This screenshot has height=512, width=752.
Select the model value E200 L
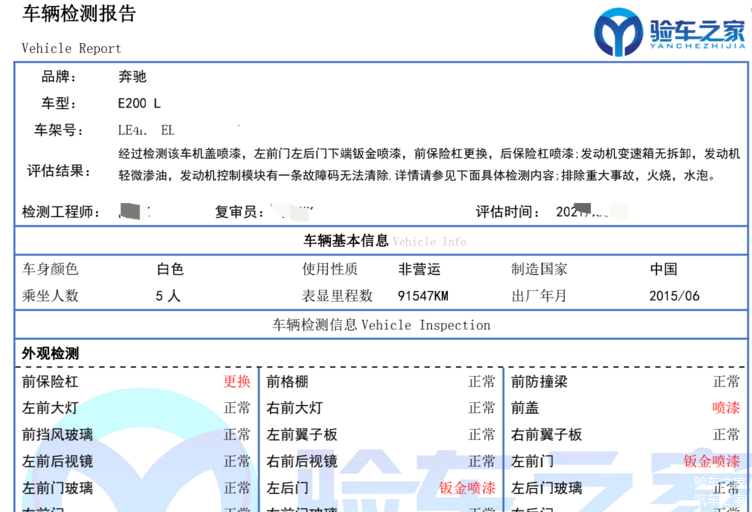(139, 103)
